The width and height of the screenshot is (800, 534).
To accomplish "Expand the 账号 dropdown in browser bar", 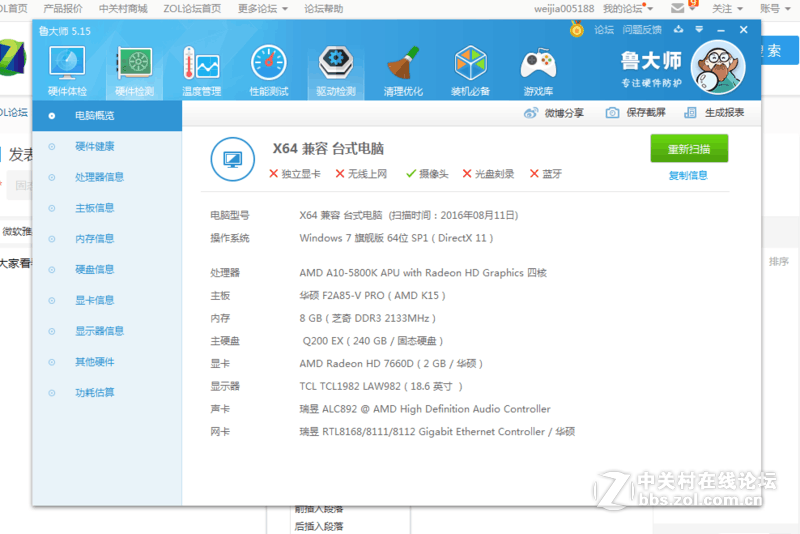I will [775, 9].
